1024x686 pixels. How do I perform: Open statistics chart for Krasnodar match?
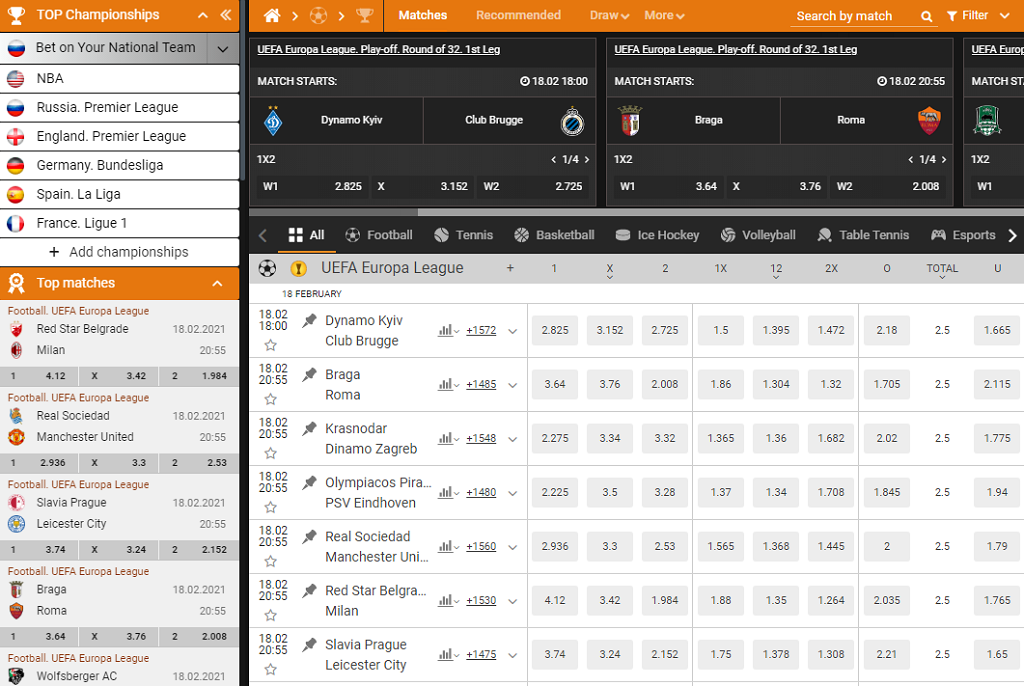point(448,438)
